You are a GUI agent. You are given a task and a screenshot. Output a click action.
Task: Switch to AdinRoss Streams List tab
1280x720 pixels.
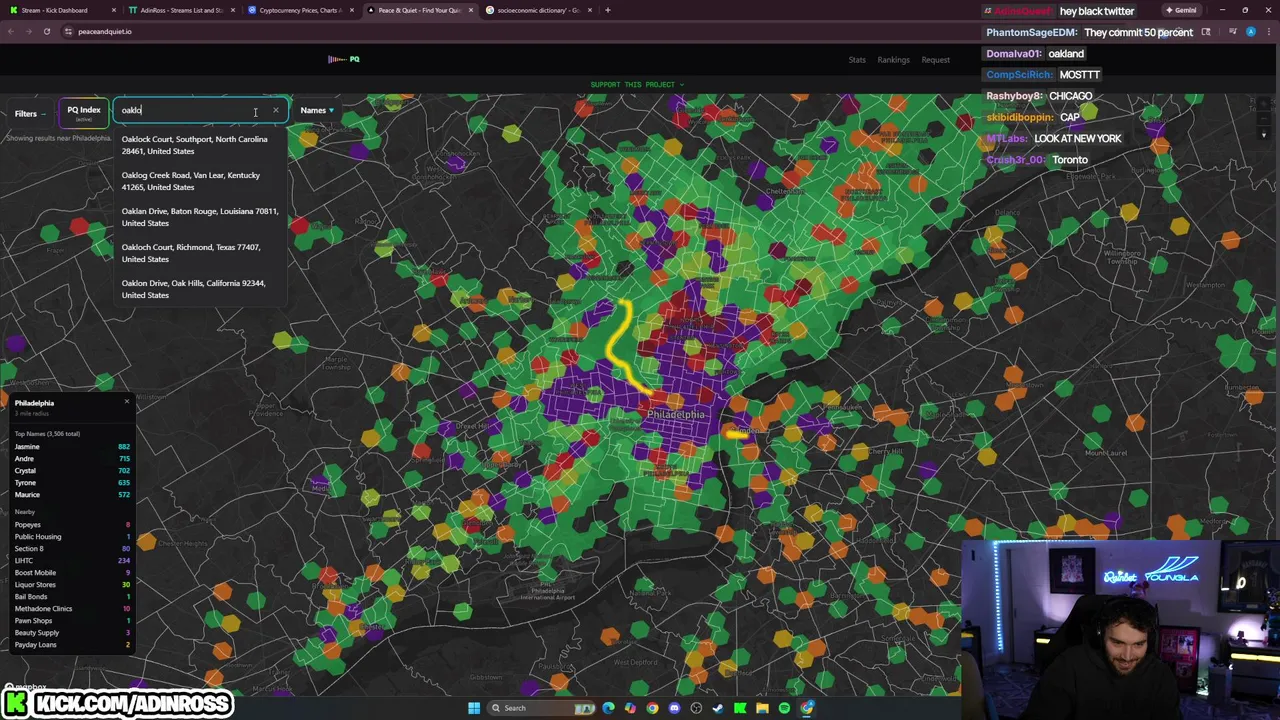click(181, 10)
